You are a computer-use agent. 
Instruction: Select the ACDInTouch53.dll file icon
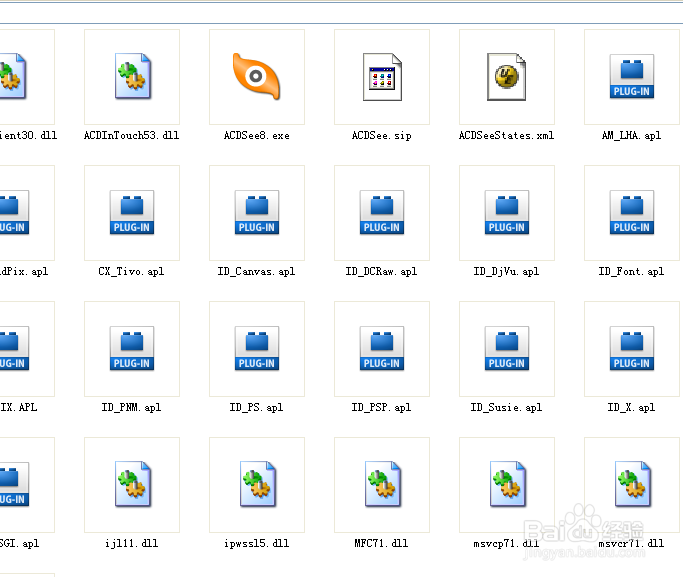pos(133,76)
